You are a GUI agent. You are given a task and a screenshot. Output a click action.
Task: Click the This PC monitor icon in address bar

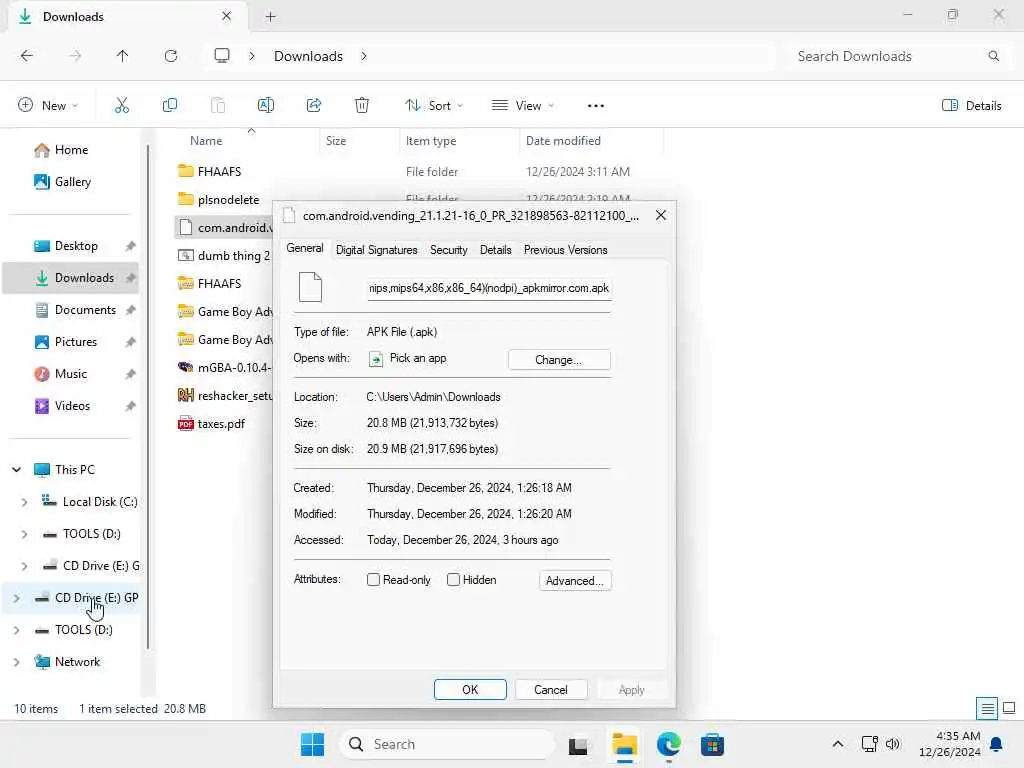[x=222, y=56]
